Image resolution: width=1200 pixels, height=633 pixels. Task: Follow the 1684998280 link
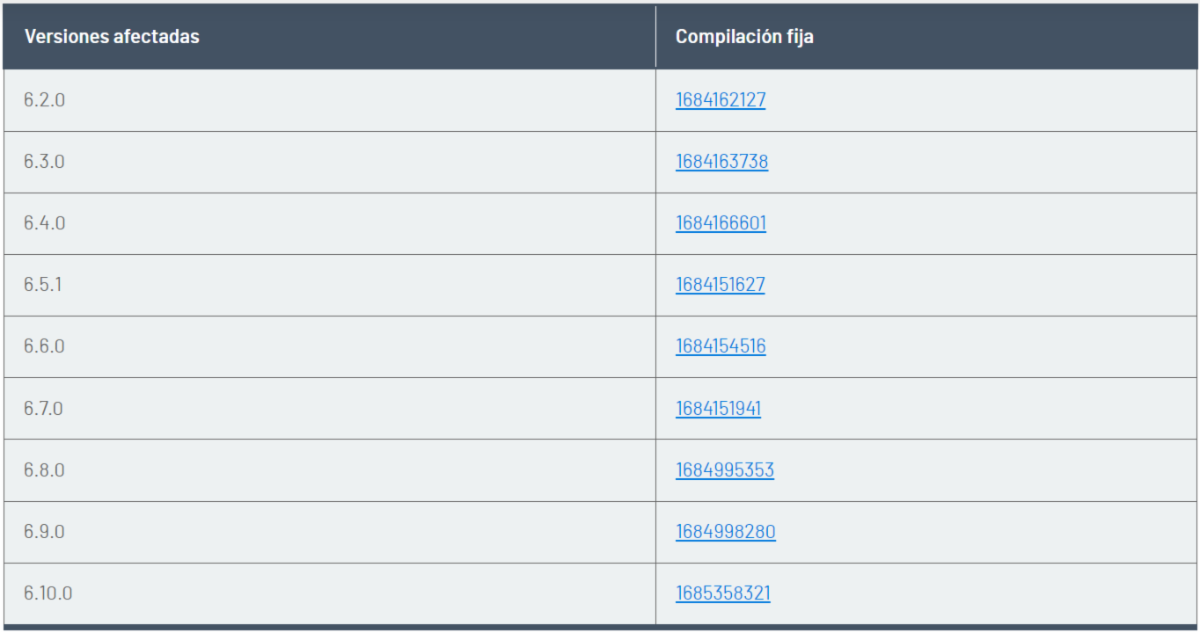point(725,532)
